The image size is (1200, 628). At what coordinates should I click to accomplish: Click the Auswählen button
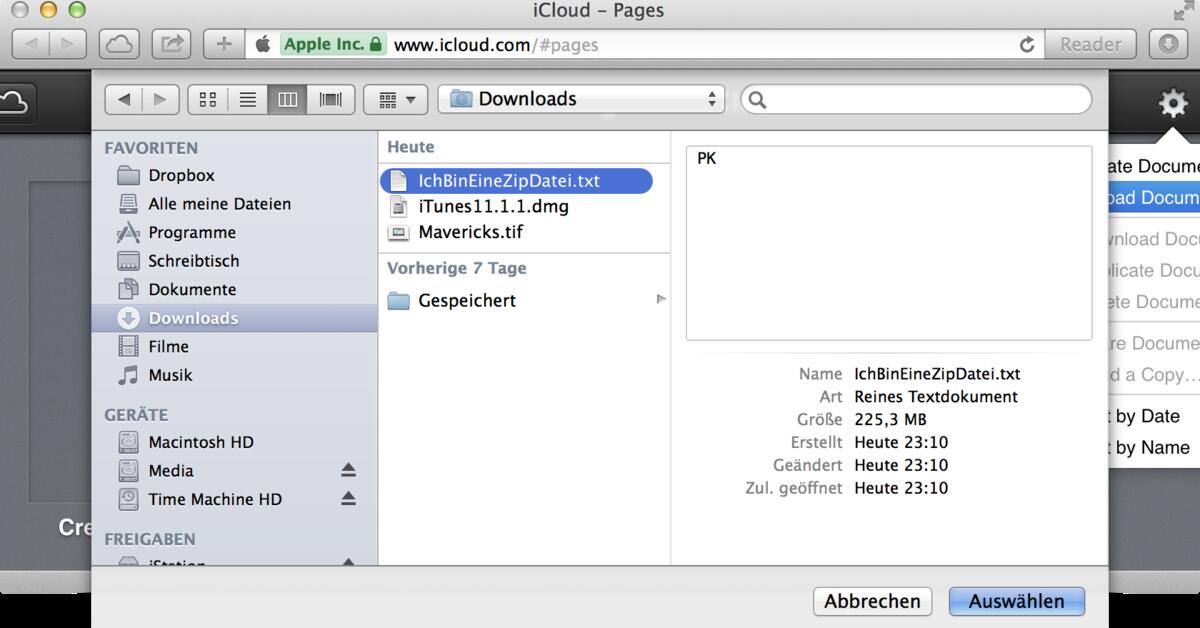tap(1017, 601)
